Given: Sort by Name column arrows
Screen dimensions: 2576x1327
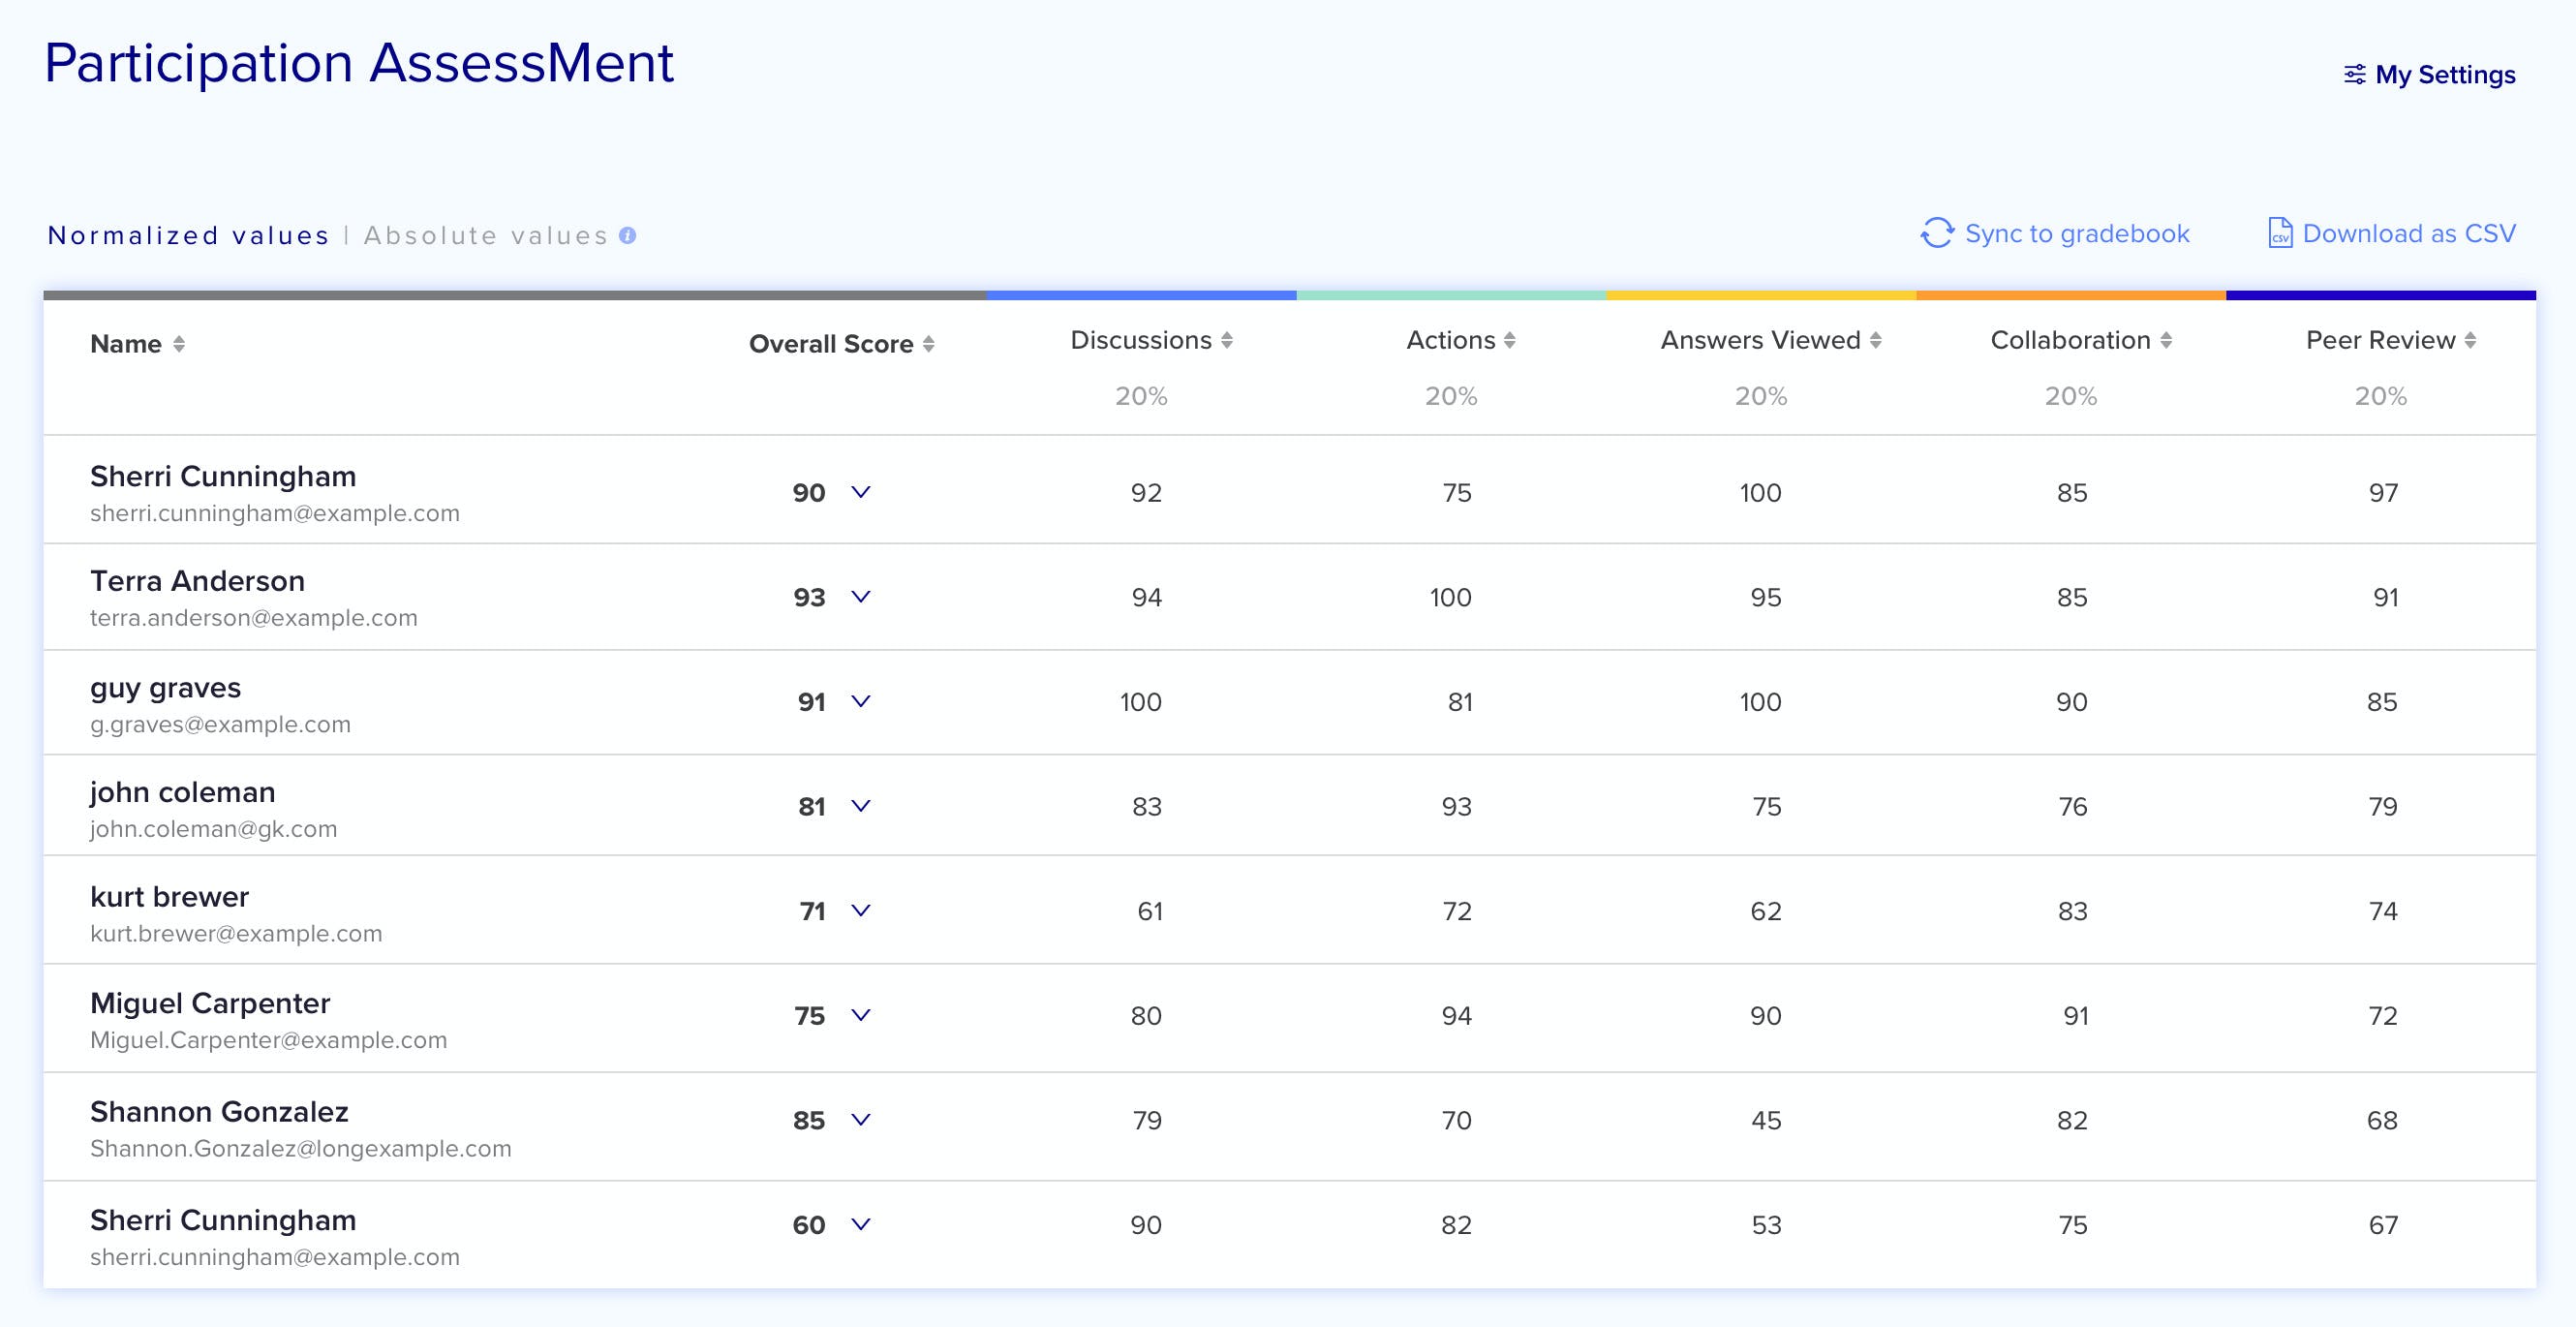Looking at the screenshot, I should 179,344.
